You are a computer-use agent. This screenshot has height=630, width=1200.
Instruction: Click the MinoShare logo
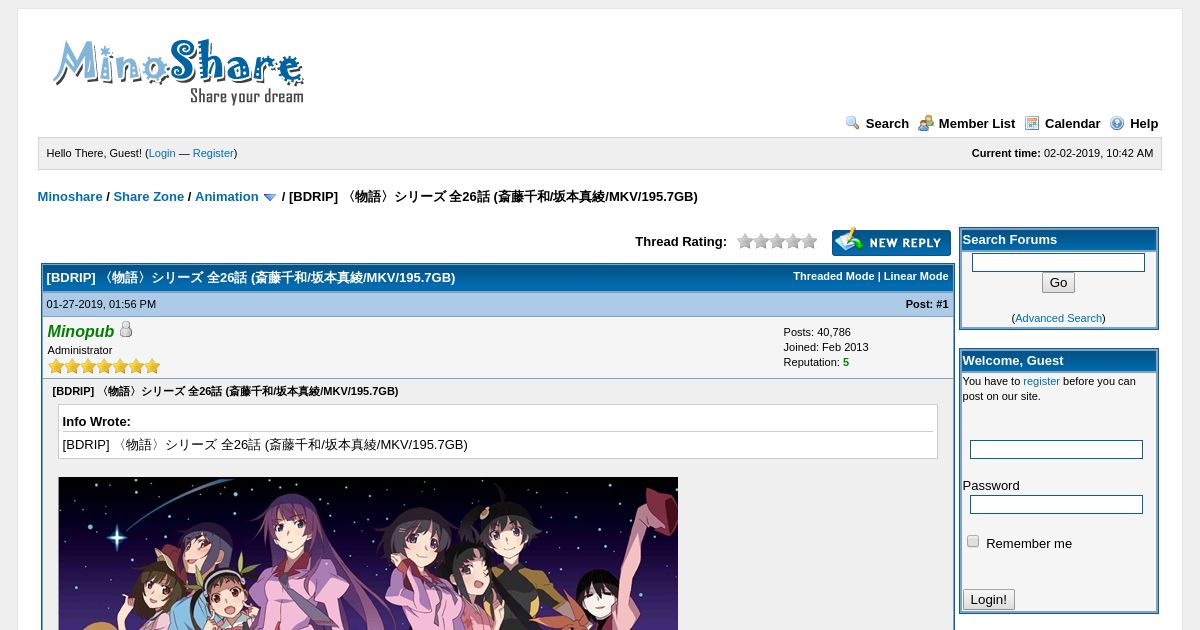click(178, 72)
